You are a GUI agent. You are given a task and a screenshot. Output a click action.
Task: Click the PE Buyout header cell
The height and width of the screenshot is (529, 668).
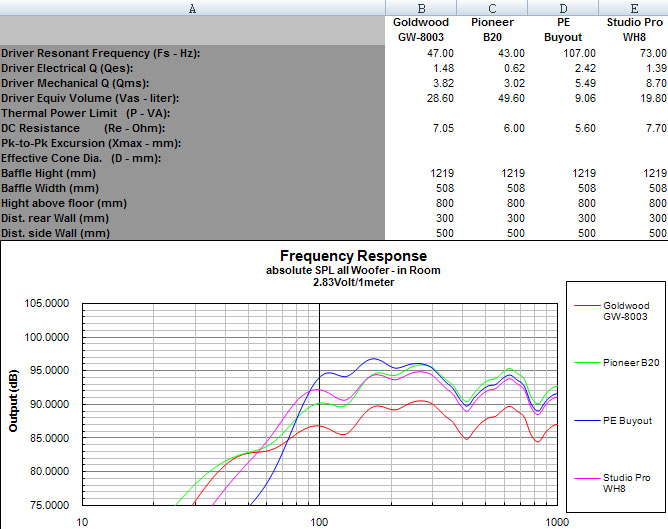[x=563, y=30]
